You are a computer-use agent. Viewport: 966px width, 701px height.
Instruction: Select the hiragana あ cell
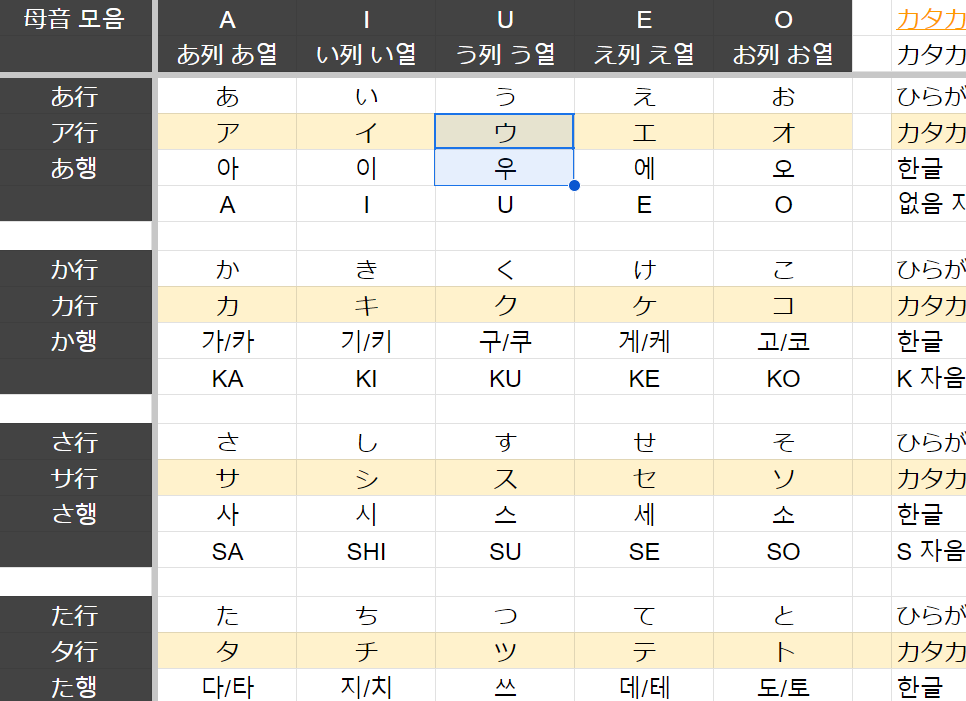pyautogui.click(x=227, y=97)
